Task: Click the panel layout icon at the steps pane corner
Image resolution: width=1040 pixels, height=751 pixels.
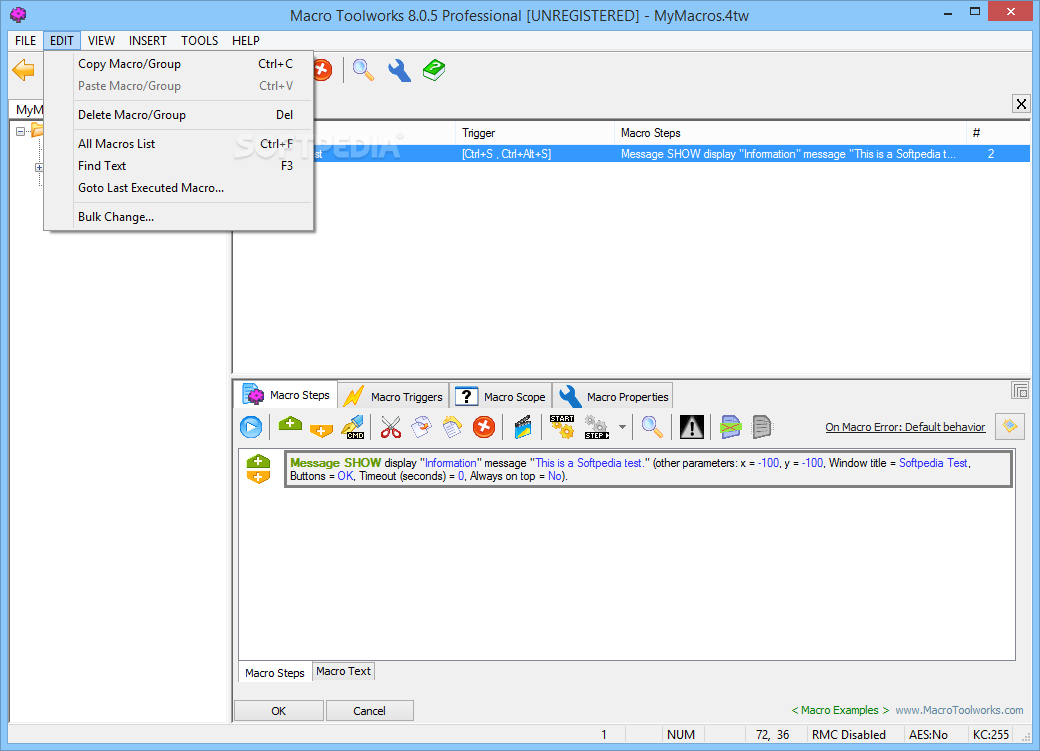Action: pyautogui.click(x=1019, y=390)
